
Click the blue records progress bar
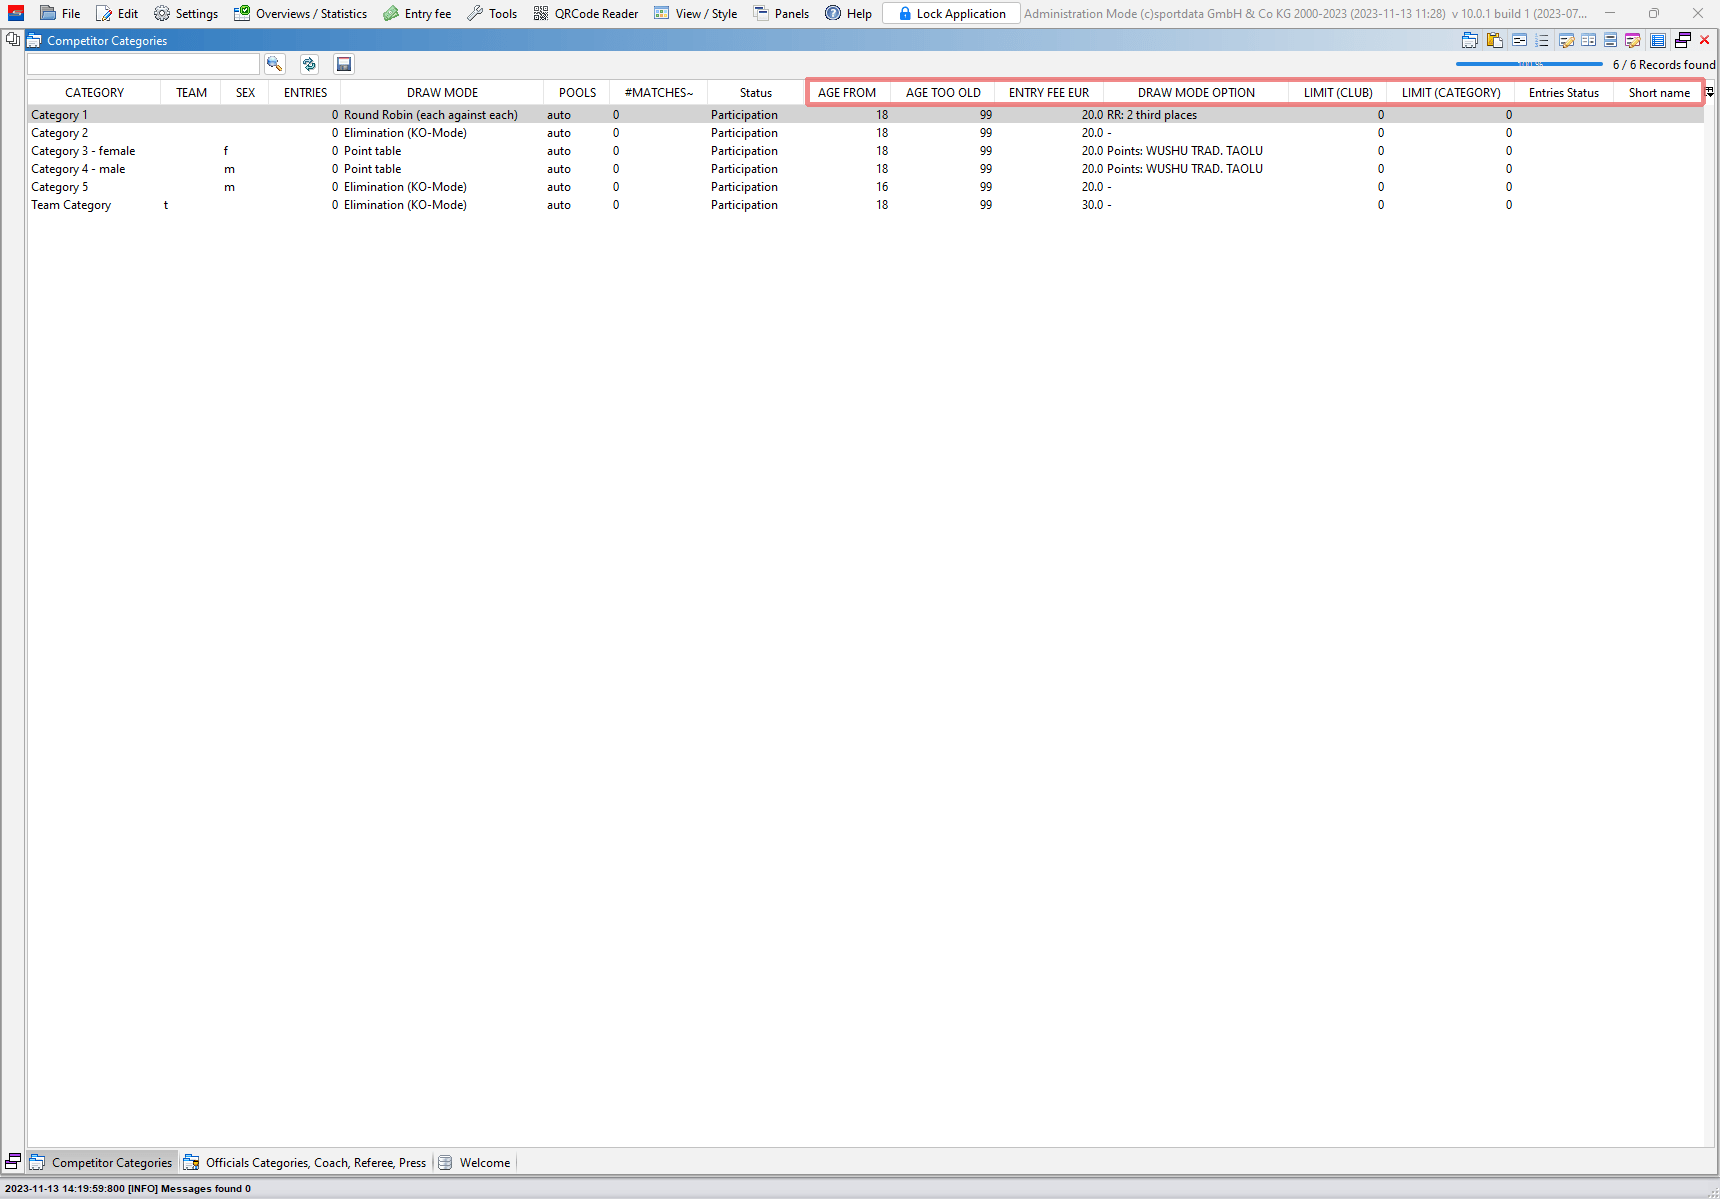click(x=1529, y=64)
